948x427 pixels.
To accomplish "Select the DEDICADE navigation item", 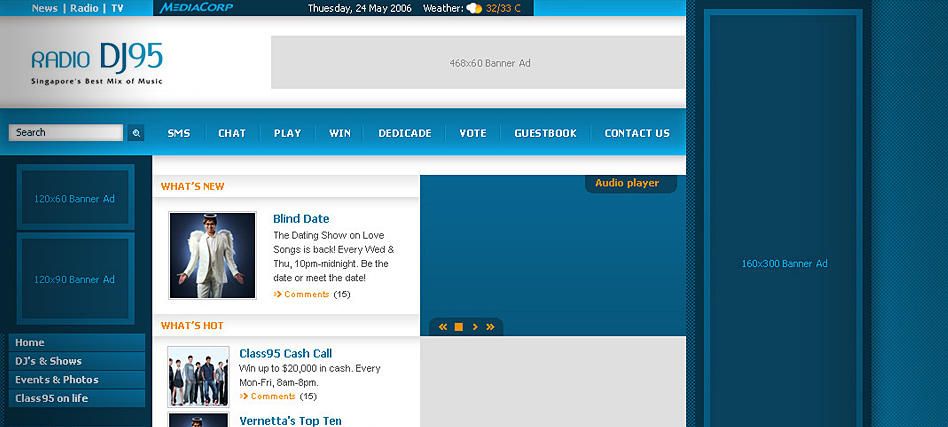I will (405, 134).
